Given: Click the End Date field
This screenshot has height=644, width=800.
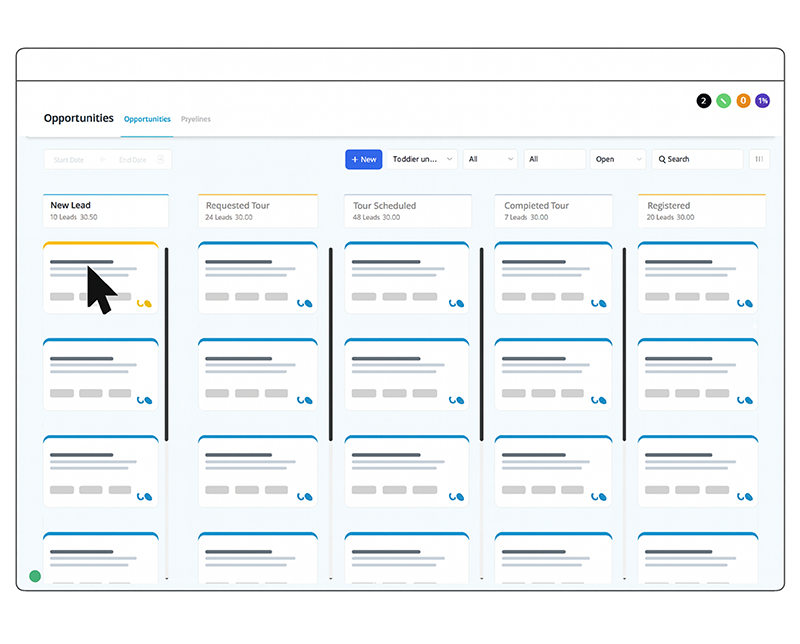Looking at the screenshot, I should (x=133, y=160).
